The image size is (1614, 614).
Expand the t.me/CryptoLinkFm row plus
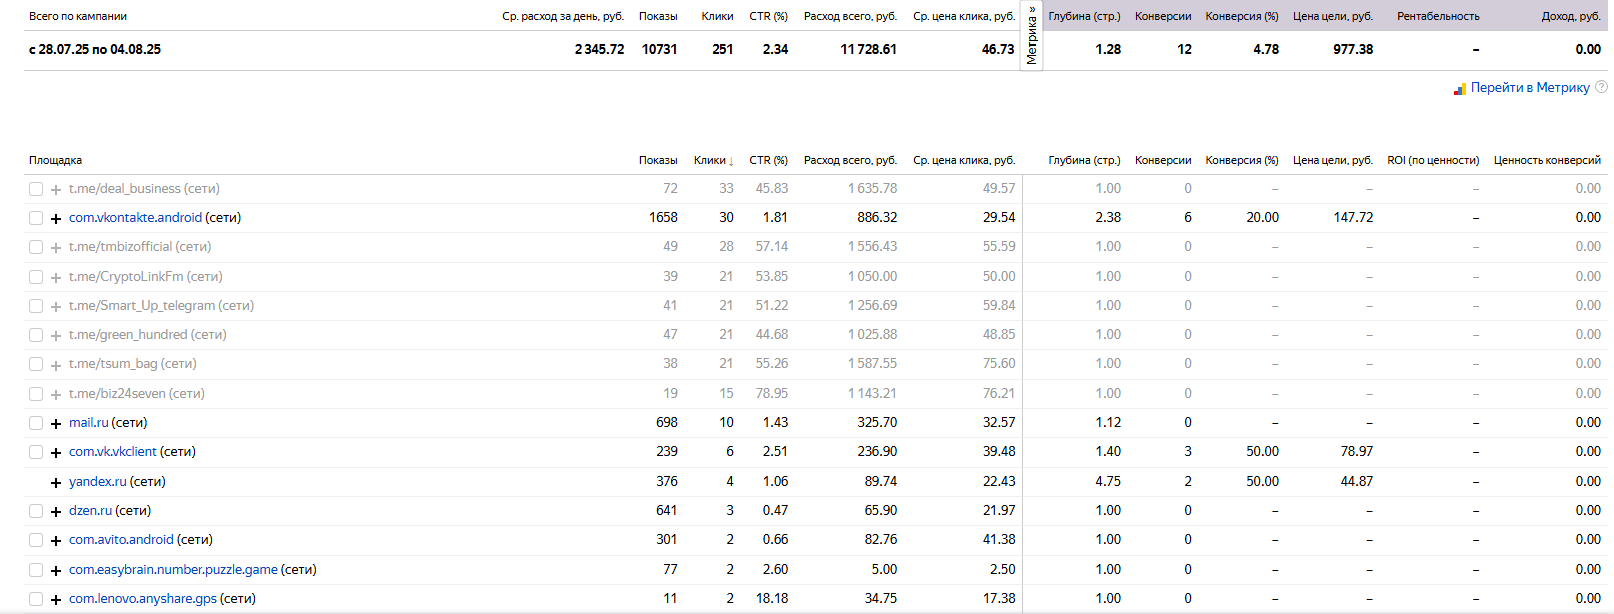(56, 277)
